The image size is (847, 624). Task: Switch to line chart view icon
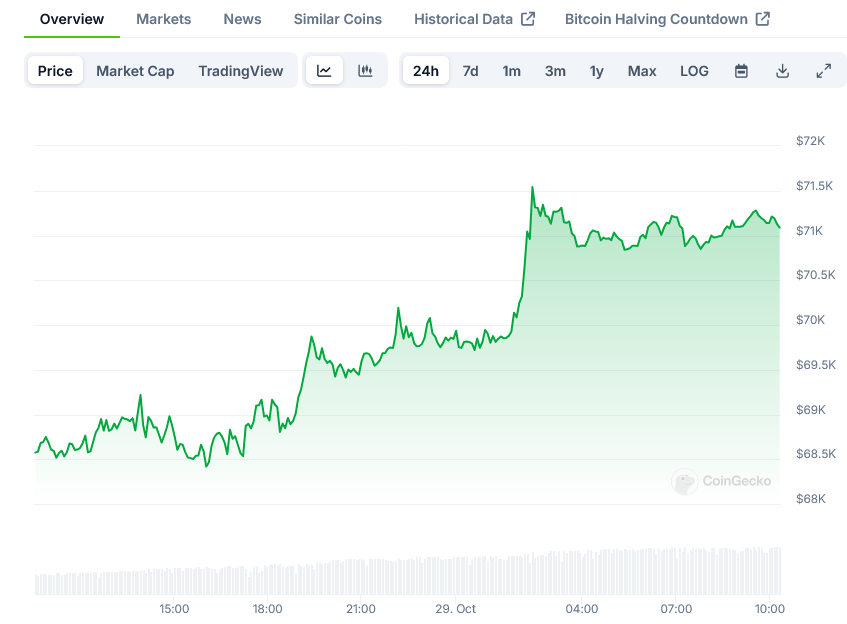324,71
